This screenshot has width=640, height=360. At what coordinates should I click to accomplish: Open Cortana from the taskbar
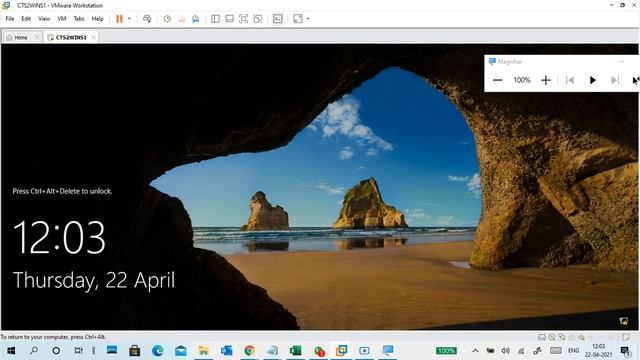point(56,351)
